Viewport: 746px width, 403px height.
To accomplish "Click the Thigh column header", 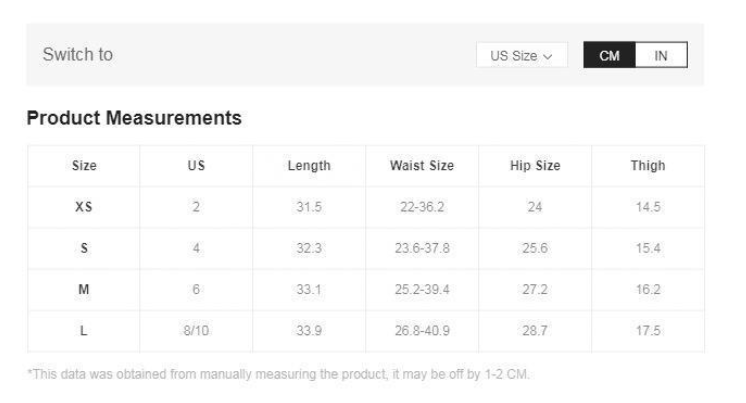I will click(647, 166).
